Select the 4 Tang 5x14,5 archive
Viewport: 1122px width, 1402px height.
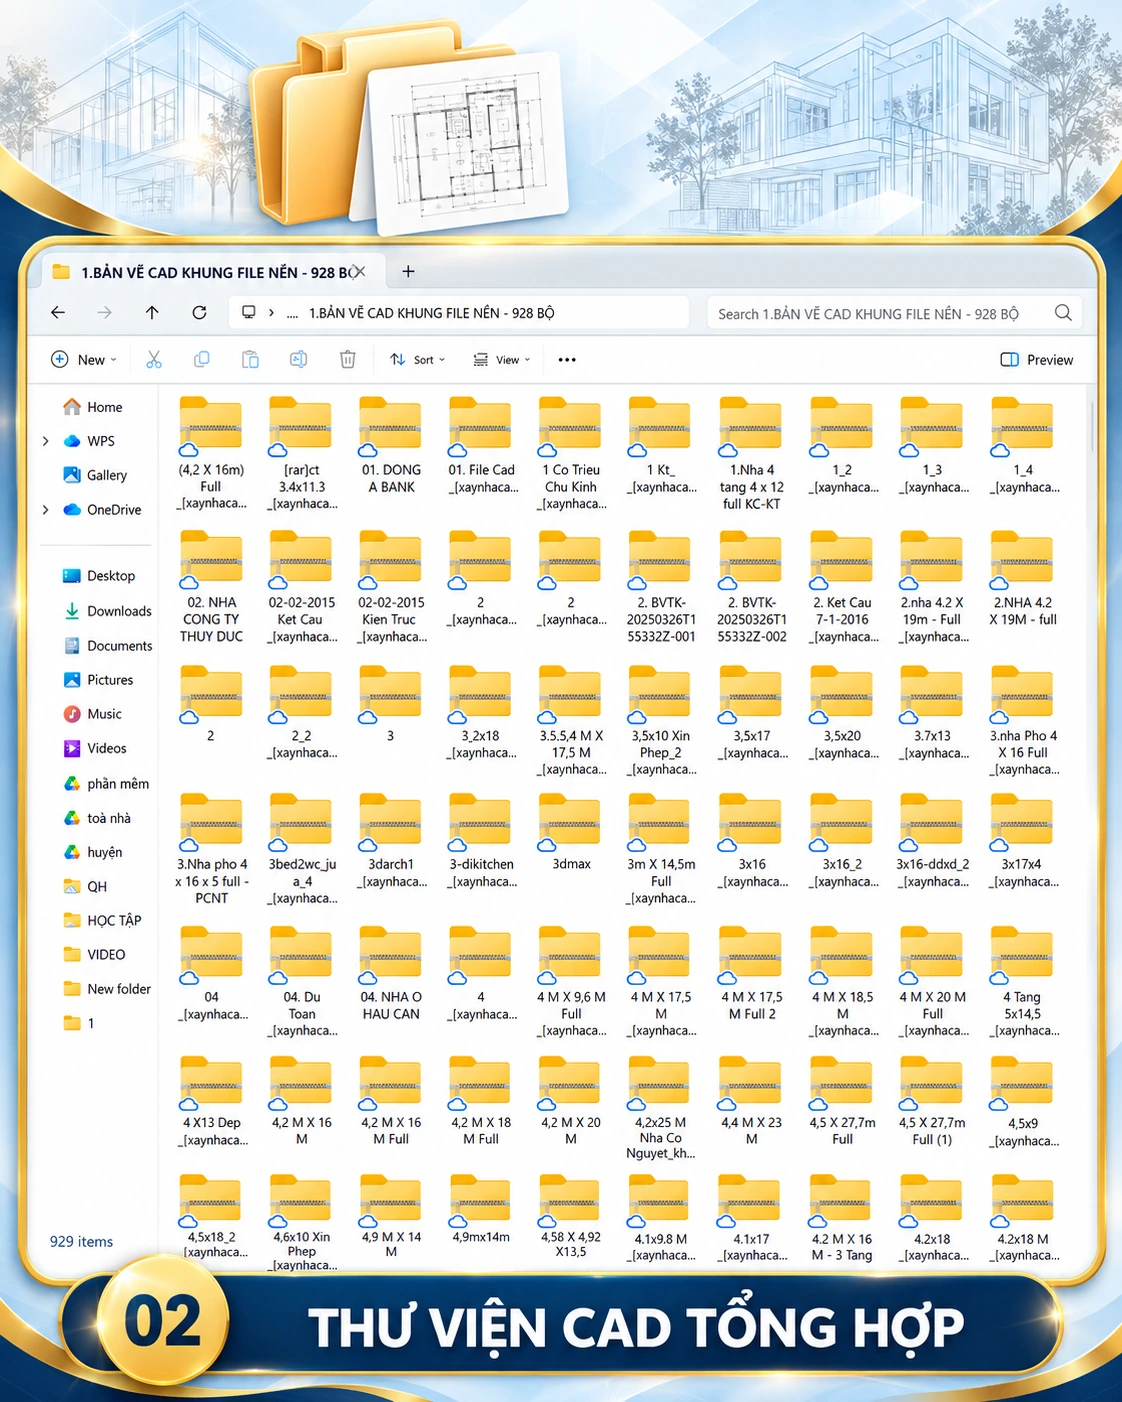click(1022, 981)
